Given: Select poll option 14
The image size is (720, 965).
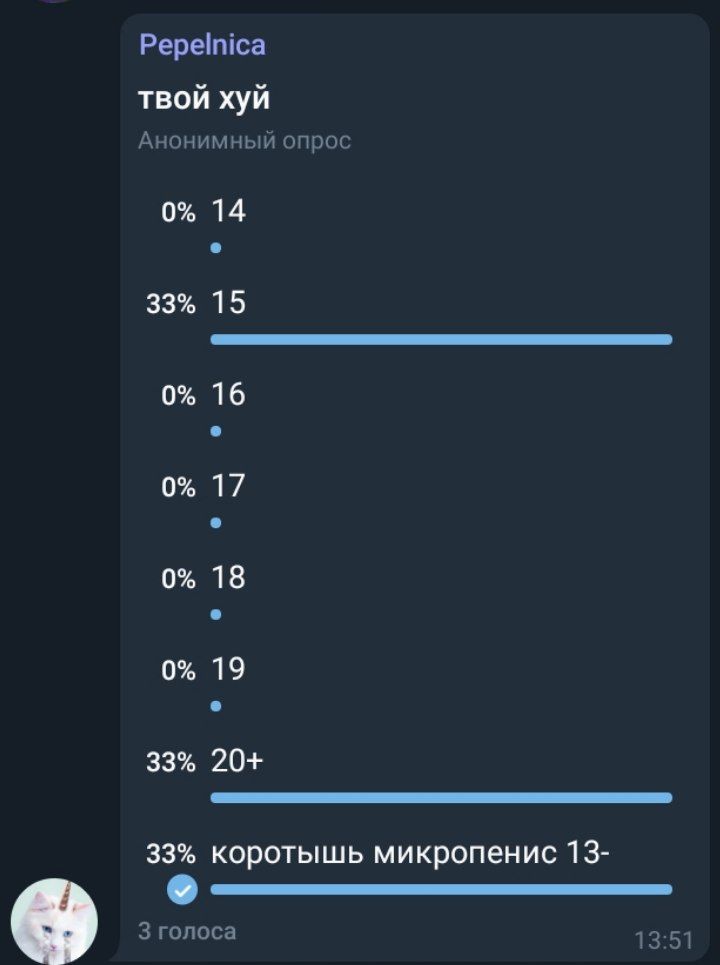Looking at the screenshot, I should 228,211.
